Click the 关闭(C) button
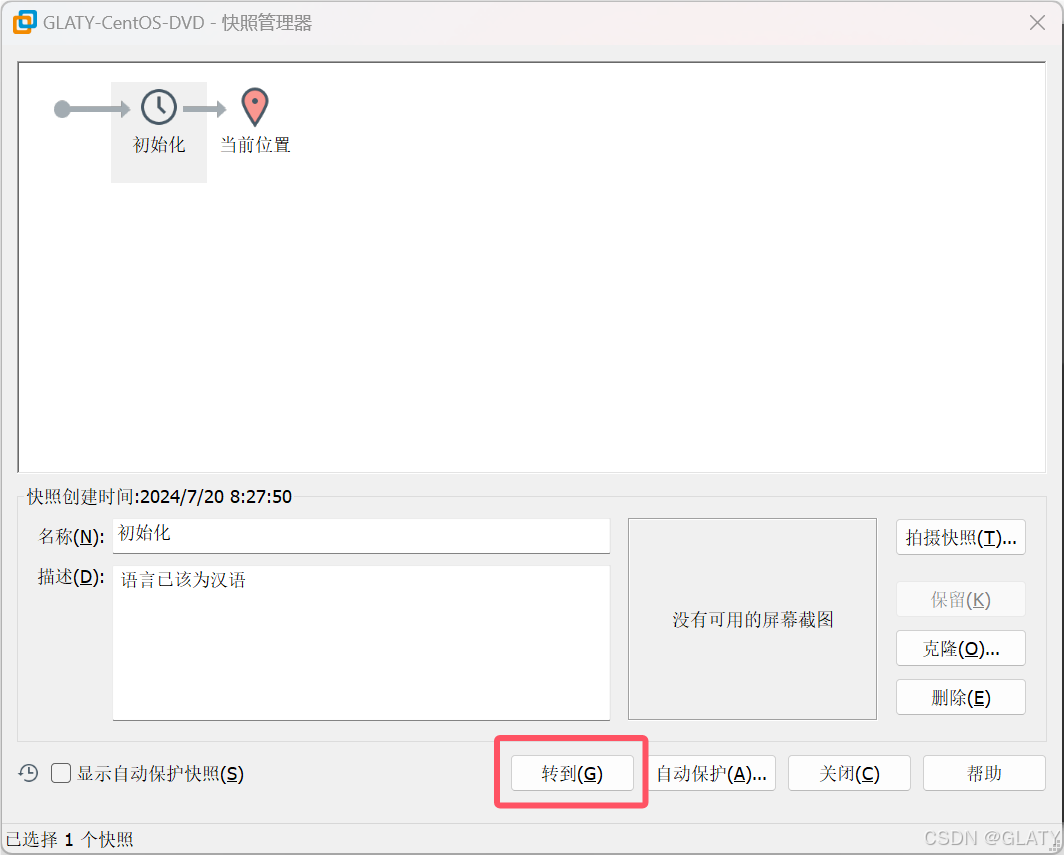 point(849,773)
